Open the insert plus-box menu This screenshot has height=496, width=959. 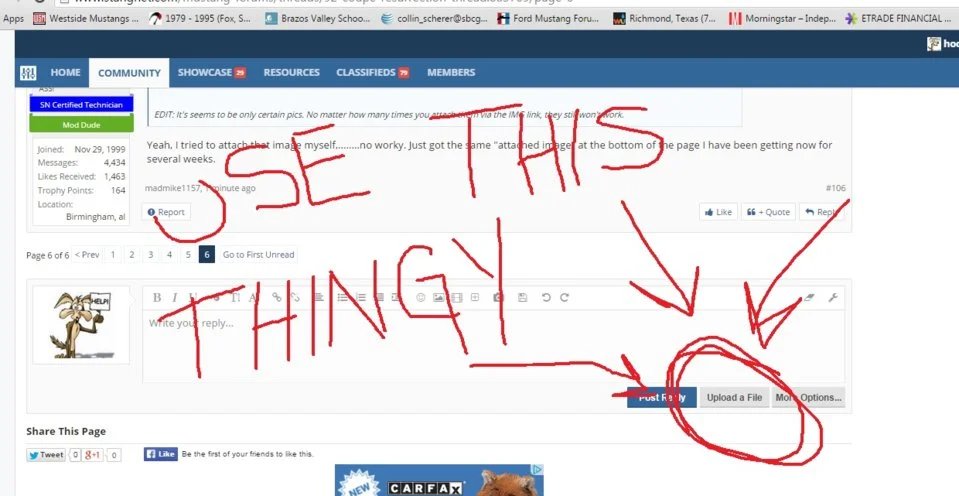(x=475, y=298)
